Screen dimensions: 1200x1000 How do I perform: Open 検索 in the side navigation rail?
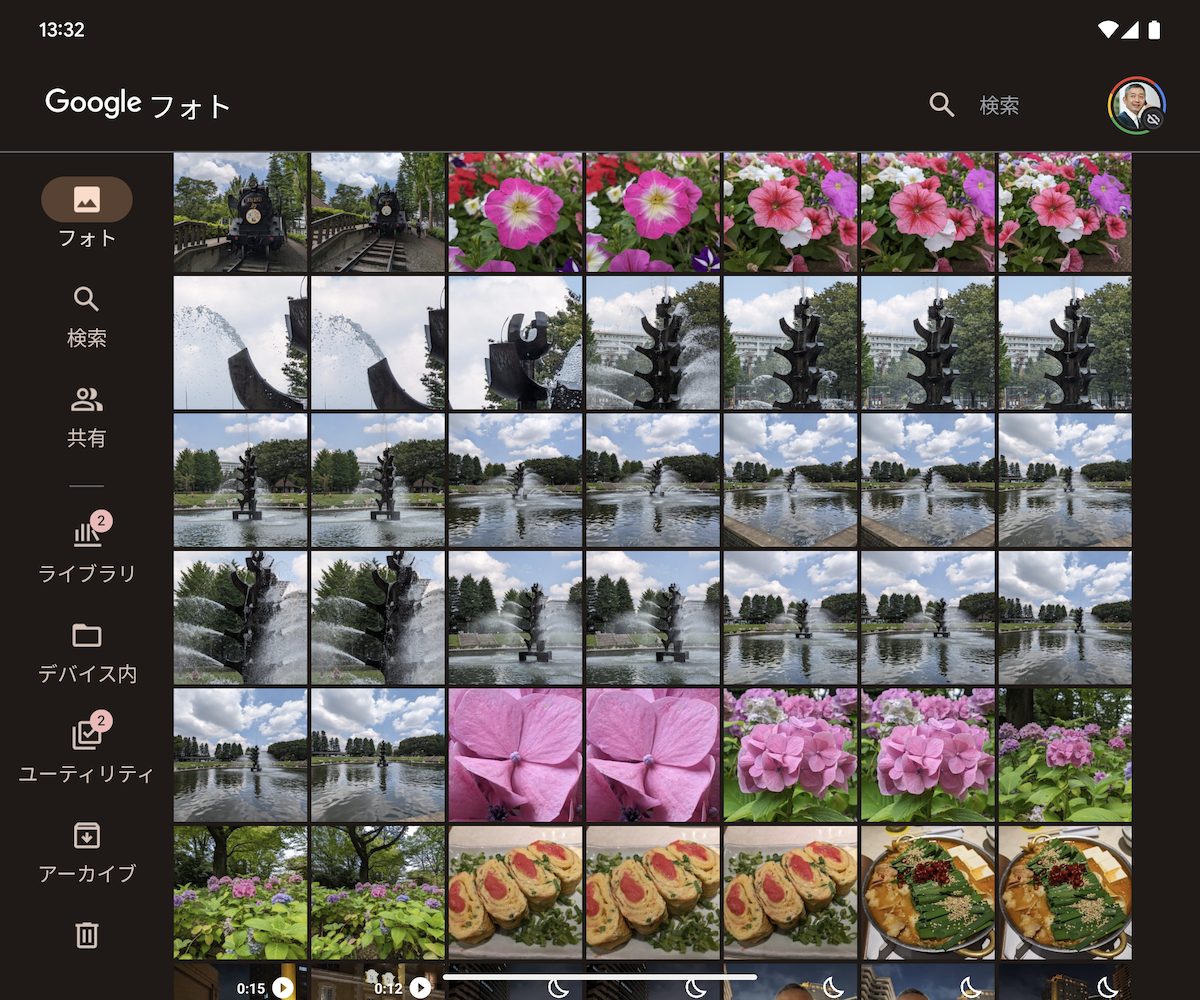[x=87, y=317]
